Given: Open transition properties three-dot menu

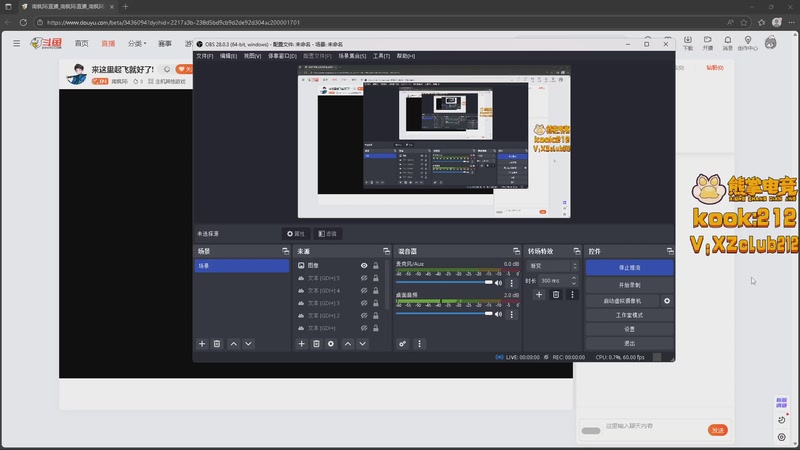Looking at the screenshot, I should [572, 294].
